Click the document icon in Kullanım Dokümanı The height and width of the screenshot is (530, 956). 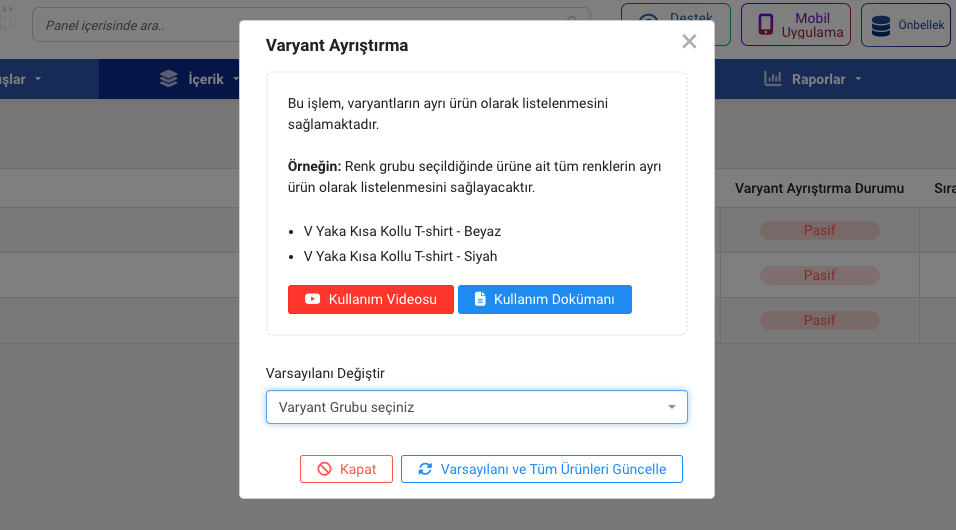tap(480, 299)
